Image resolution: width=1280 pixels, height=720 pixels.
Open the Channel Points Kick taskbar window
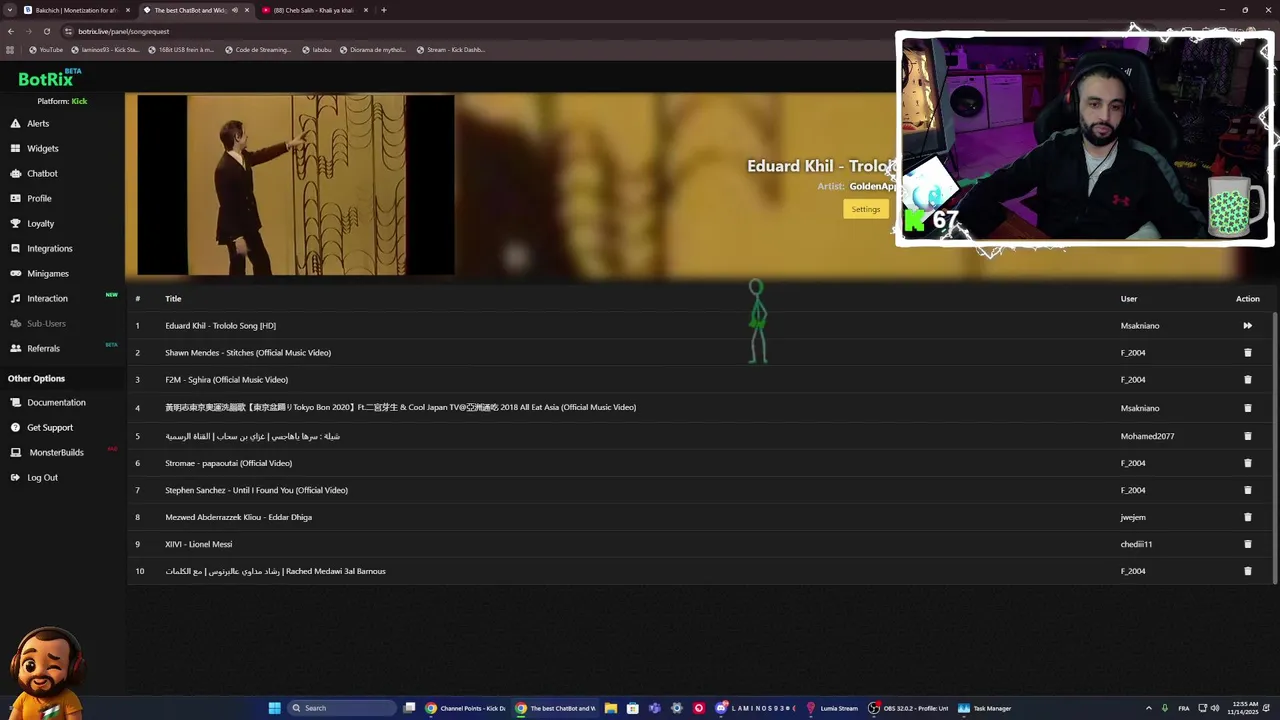tap(466, 708)
